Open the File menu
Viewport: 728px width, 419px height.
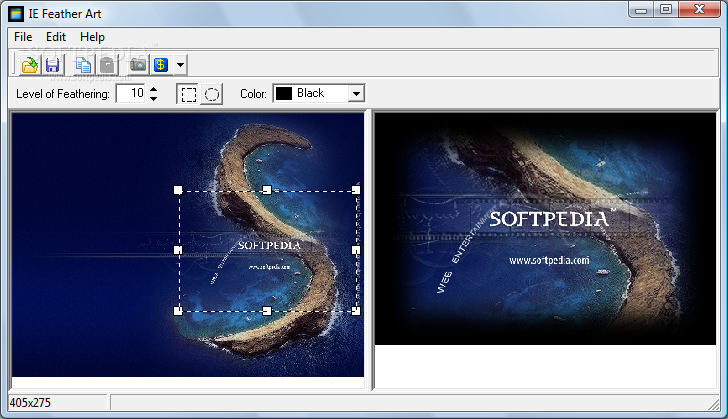(x=23, y=37)
